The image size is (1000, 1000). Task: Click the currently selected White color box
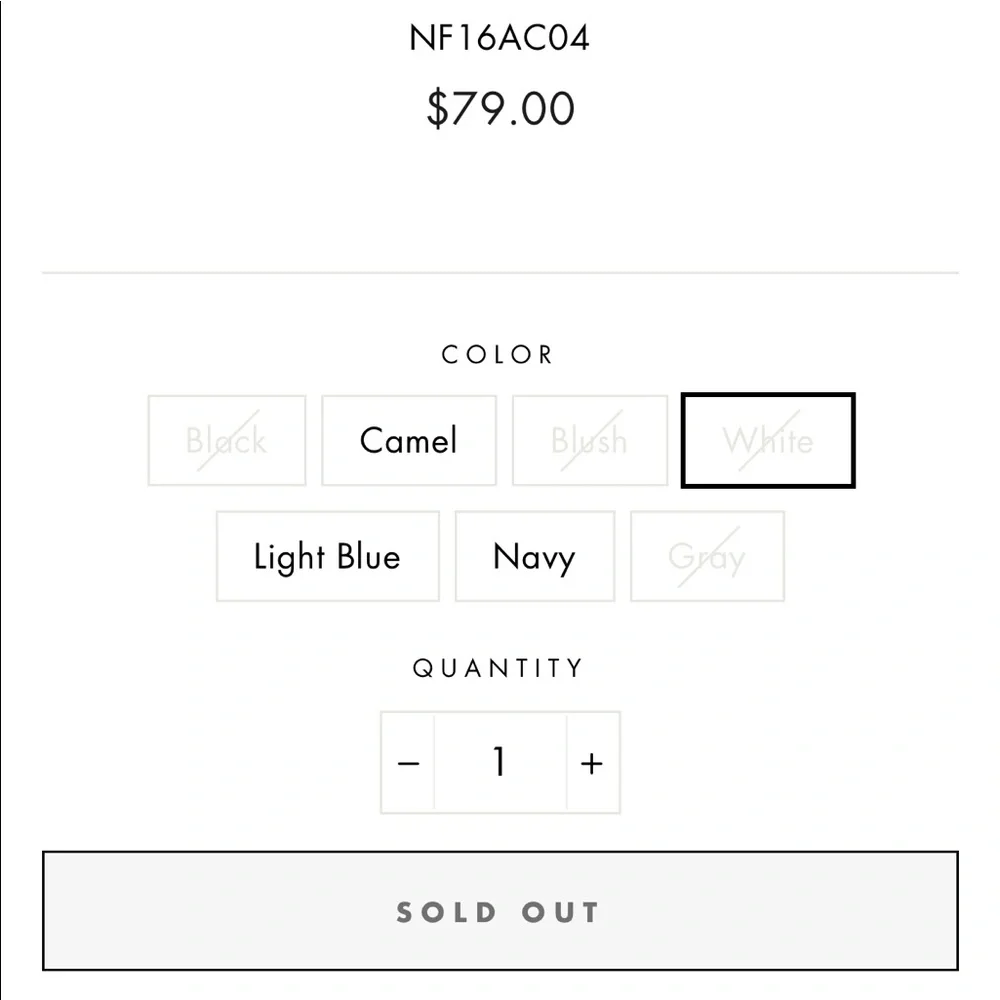click(768, 440)
